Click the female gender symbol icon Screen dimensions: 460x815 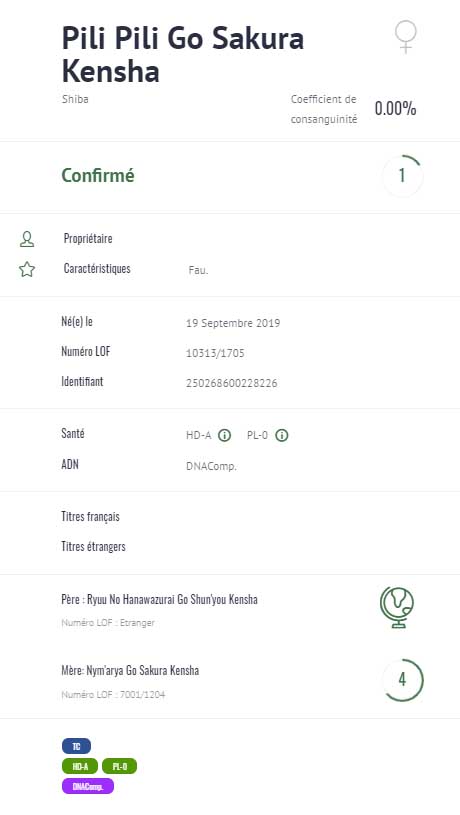405,36
